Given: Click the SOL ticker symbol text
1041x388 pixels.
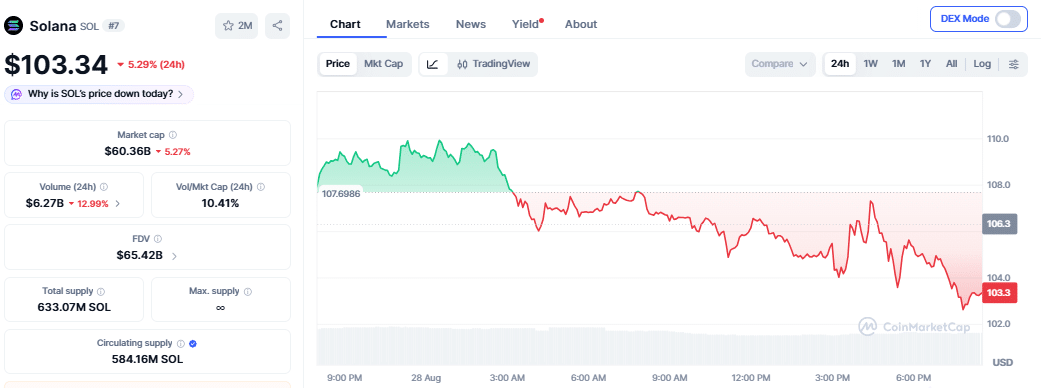Looking at the screenshot, I should (x=89, y=27).
